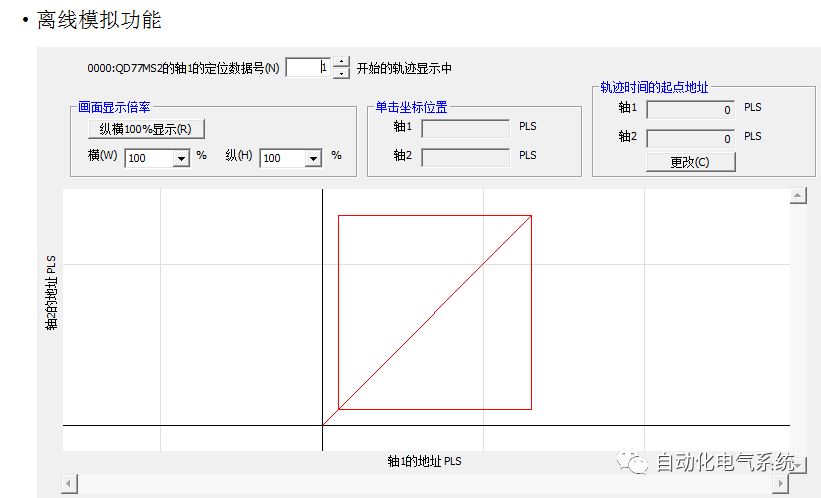
Task: Decrease positioning data number with down spinner arrow
Action: pos(341,73)
